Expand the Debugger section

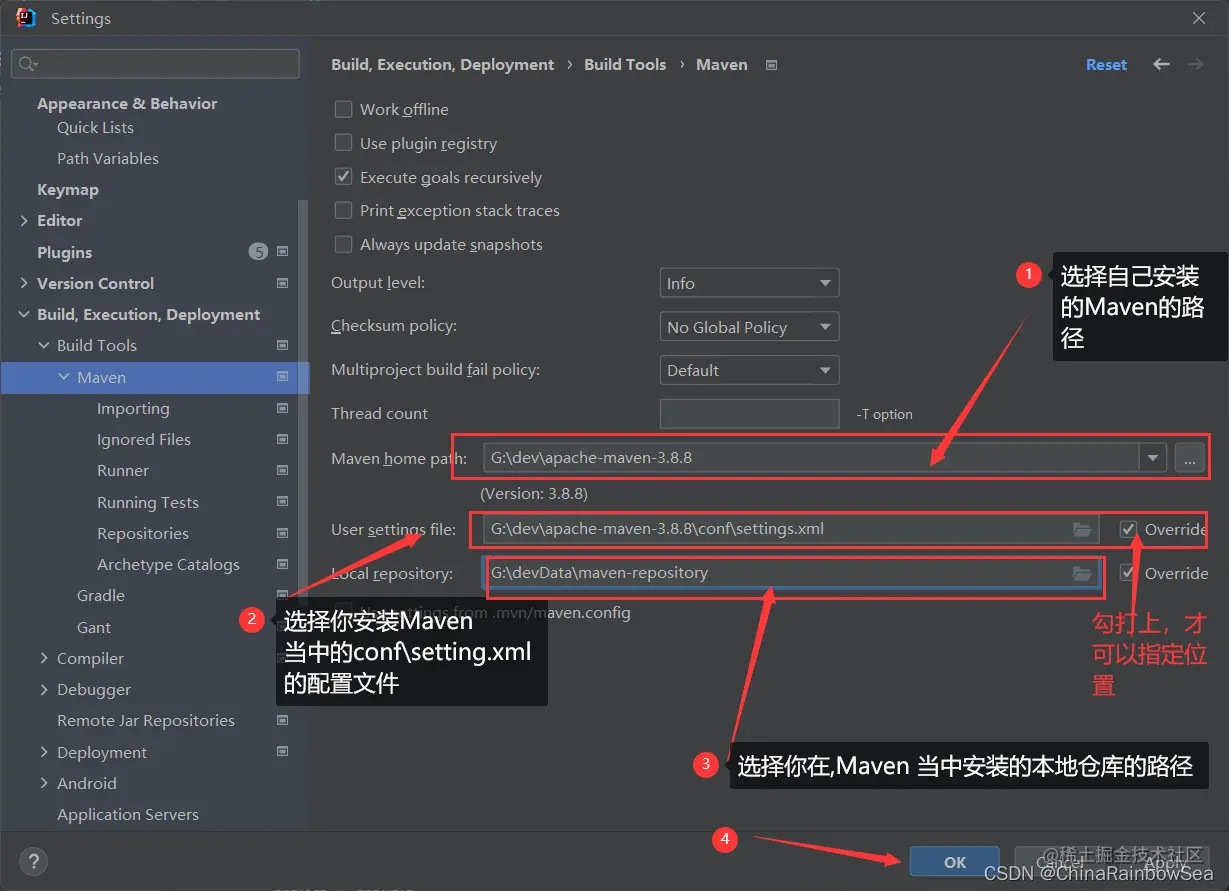tap(44, 689)
